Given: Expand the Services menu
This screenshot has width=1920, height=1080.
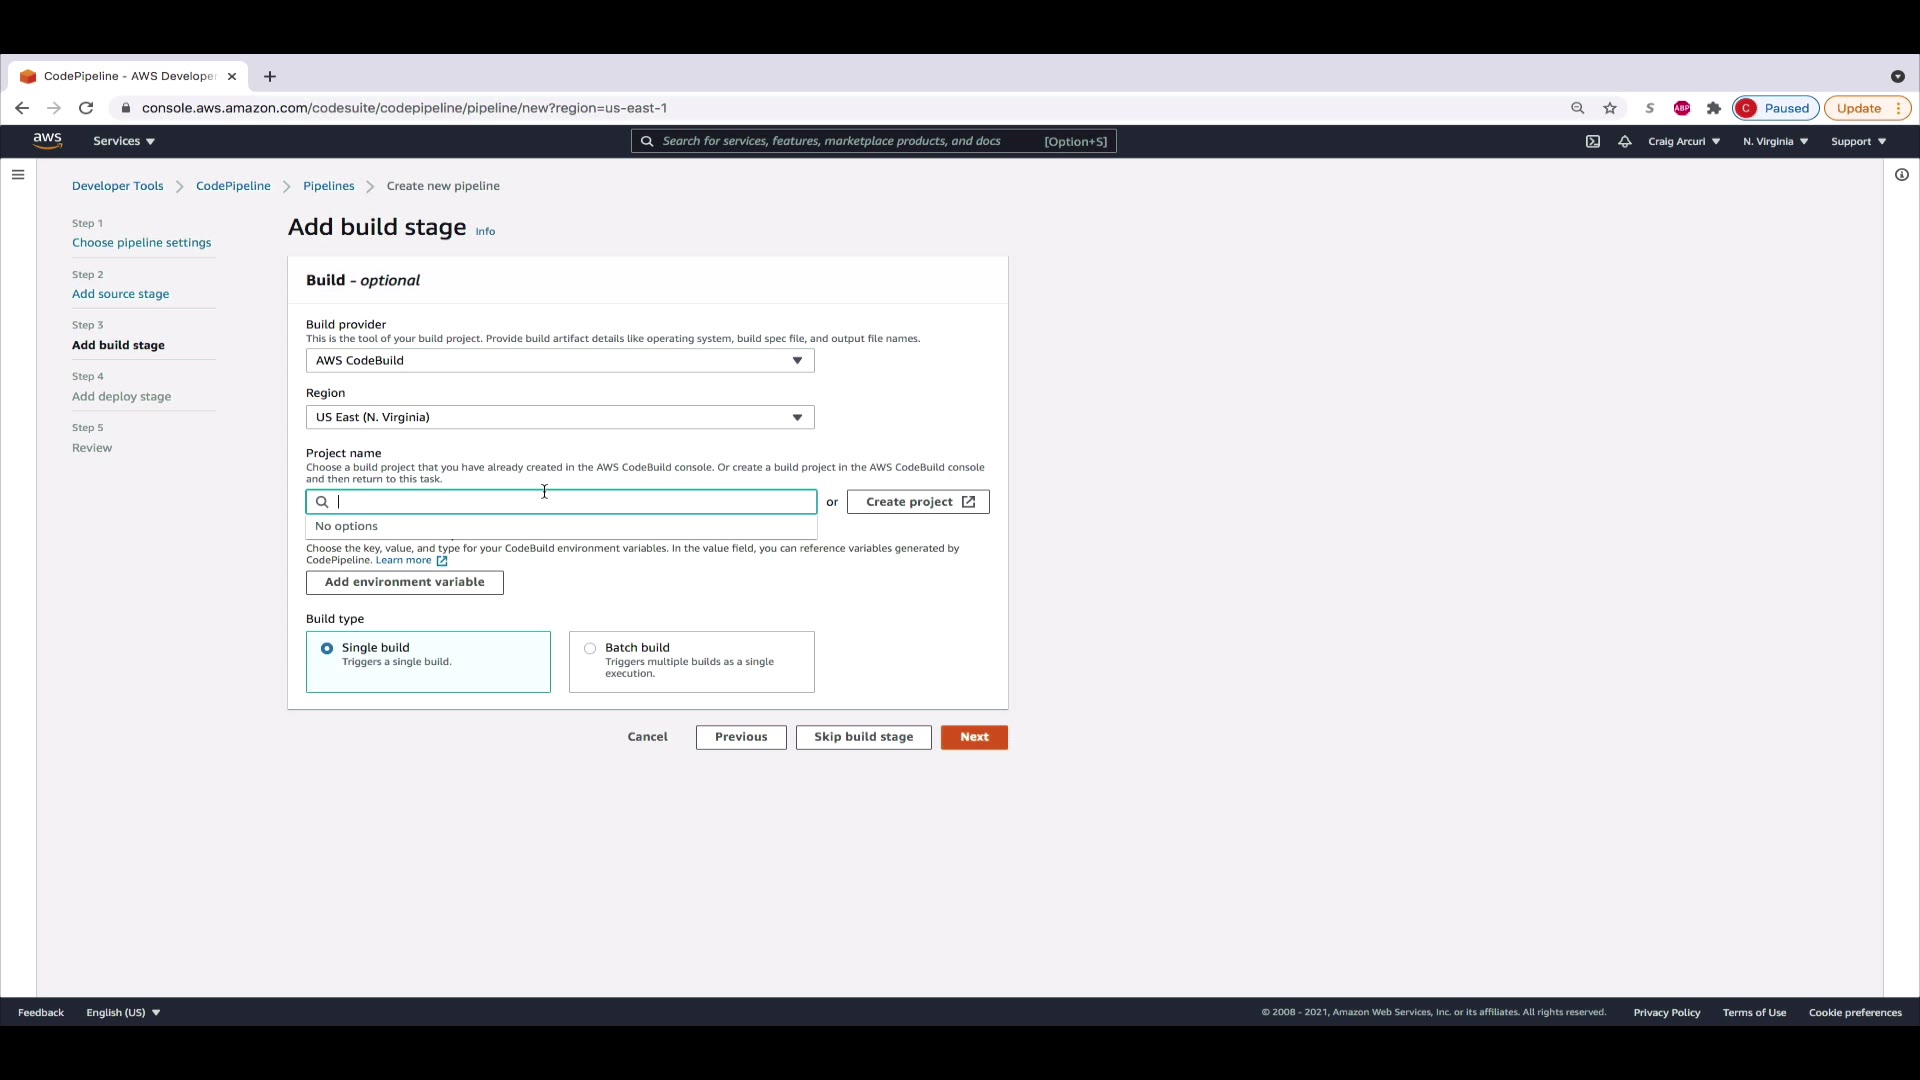Looking at the screenshot, I should coord(124,141).
